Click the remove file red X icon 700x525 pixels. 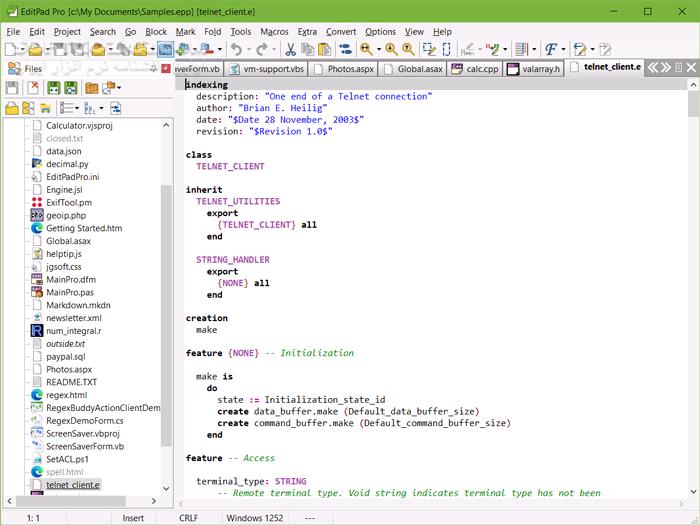(34, 88)
